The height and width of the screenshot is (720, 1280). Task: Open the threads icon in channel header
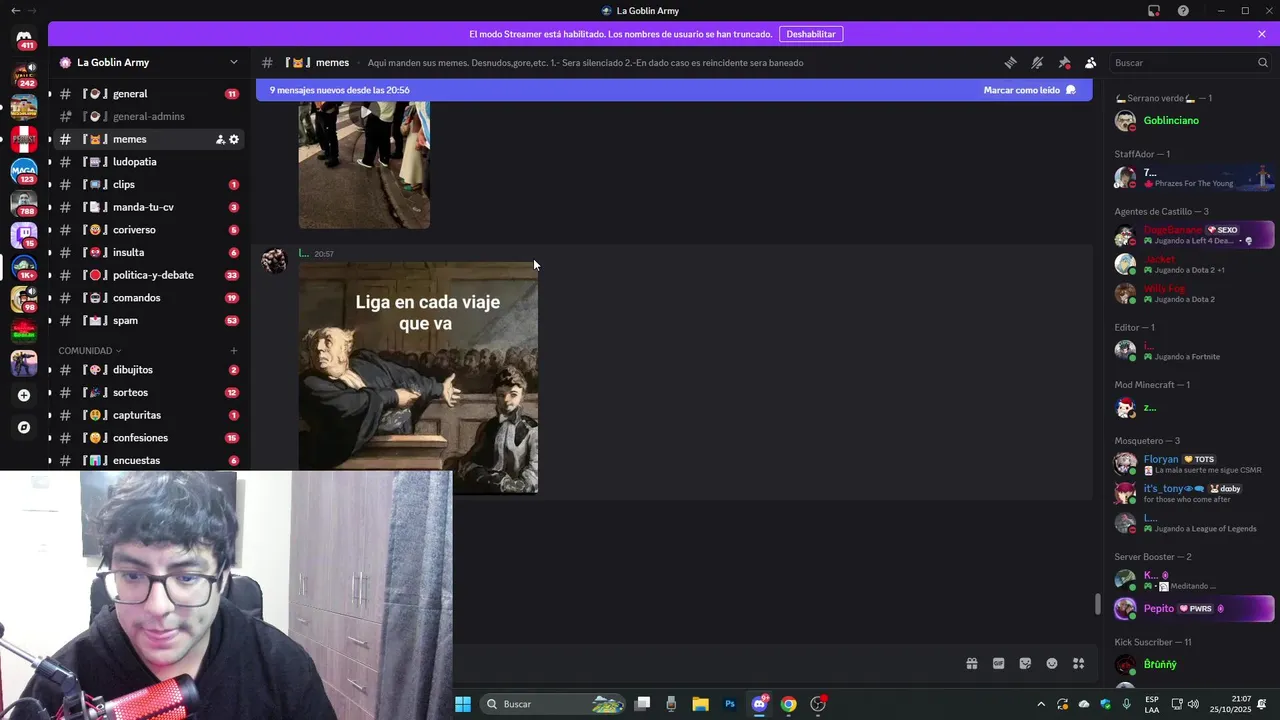pyautogui.click(x=1010, y=62)
